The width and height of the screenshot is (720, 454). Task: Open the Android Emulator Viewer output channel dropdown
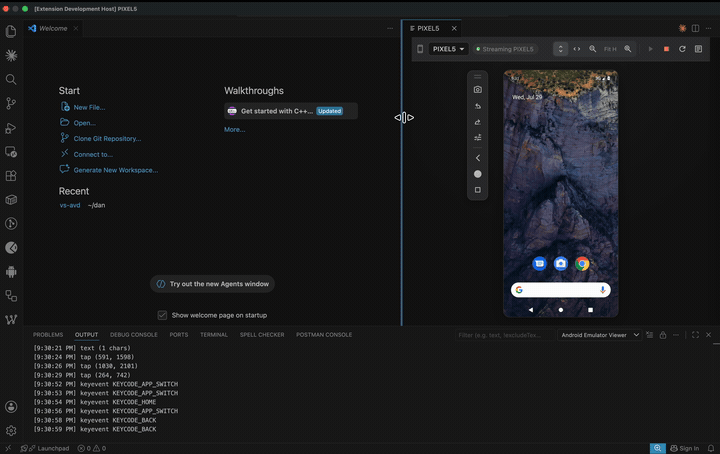click(x=600, y=335)
